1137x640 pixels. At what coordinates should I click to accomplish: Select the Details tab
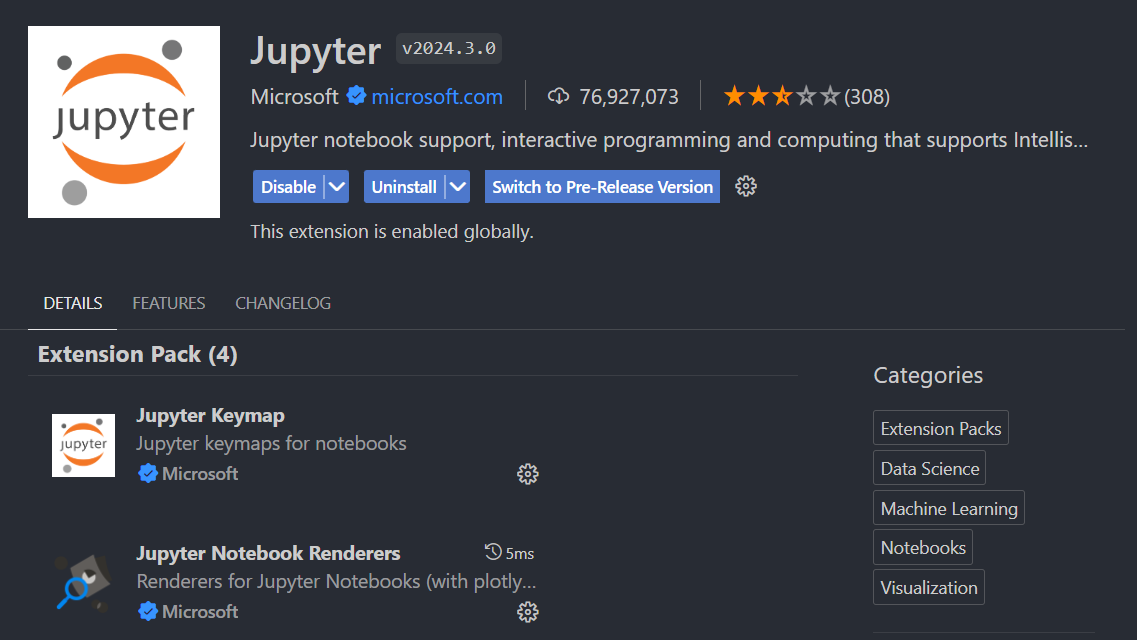73,303
